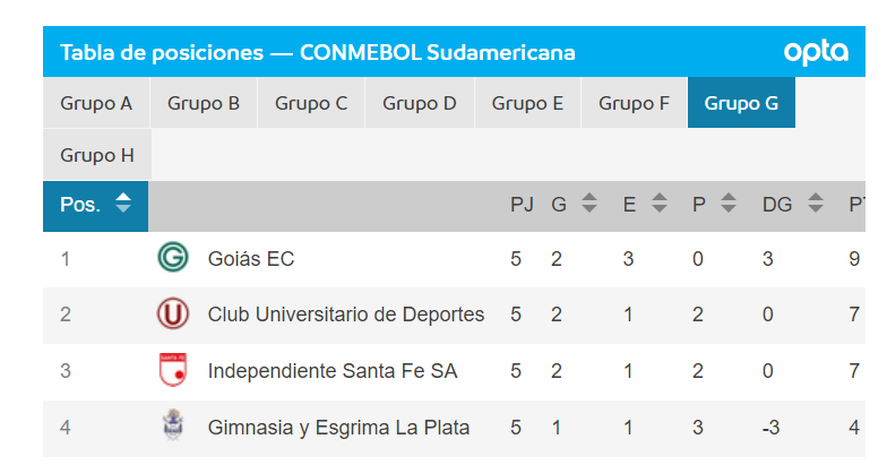887x465 pixels.
Task: Switch to the Grupo B tab
Action: [203, 103]
